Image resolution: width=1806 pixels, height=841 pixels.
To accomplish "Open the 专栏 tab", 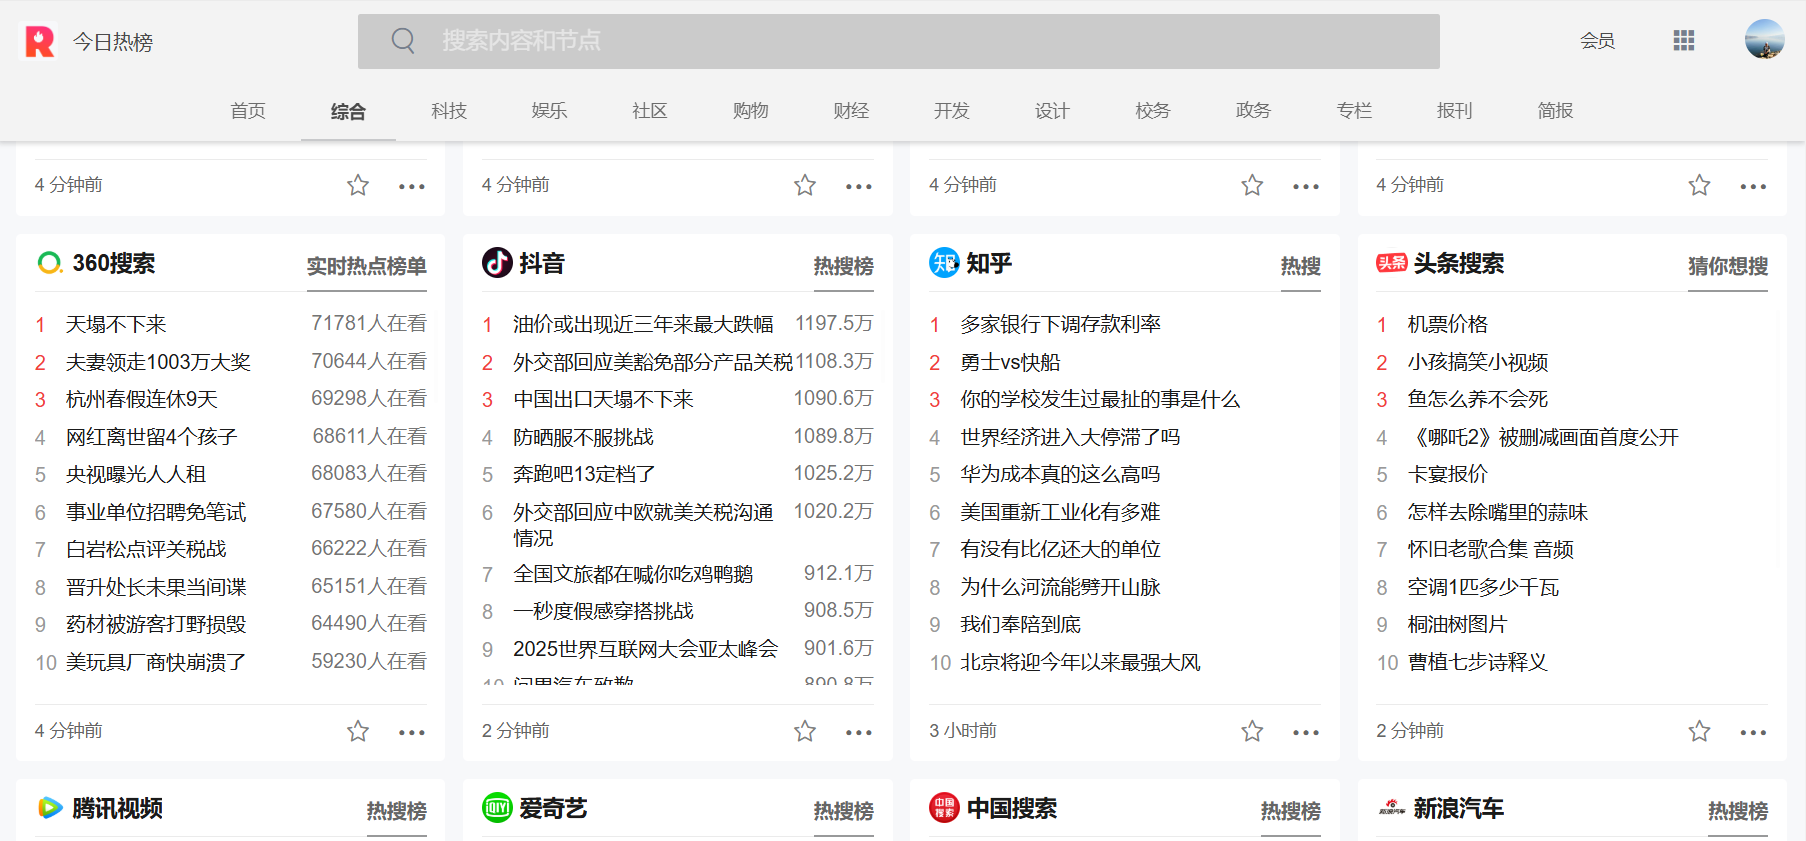I will tap(1354, 111).
